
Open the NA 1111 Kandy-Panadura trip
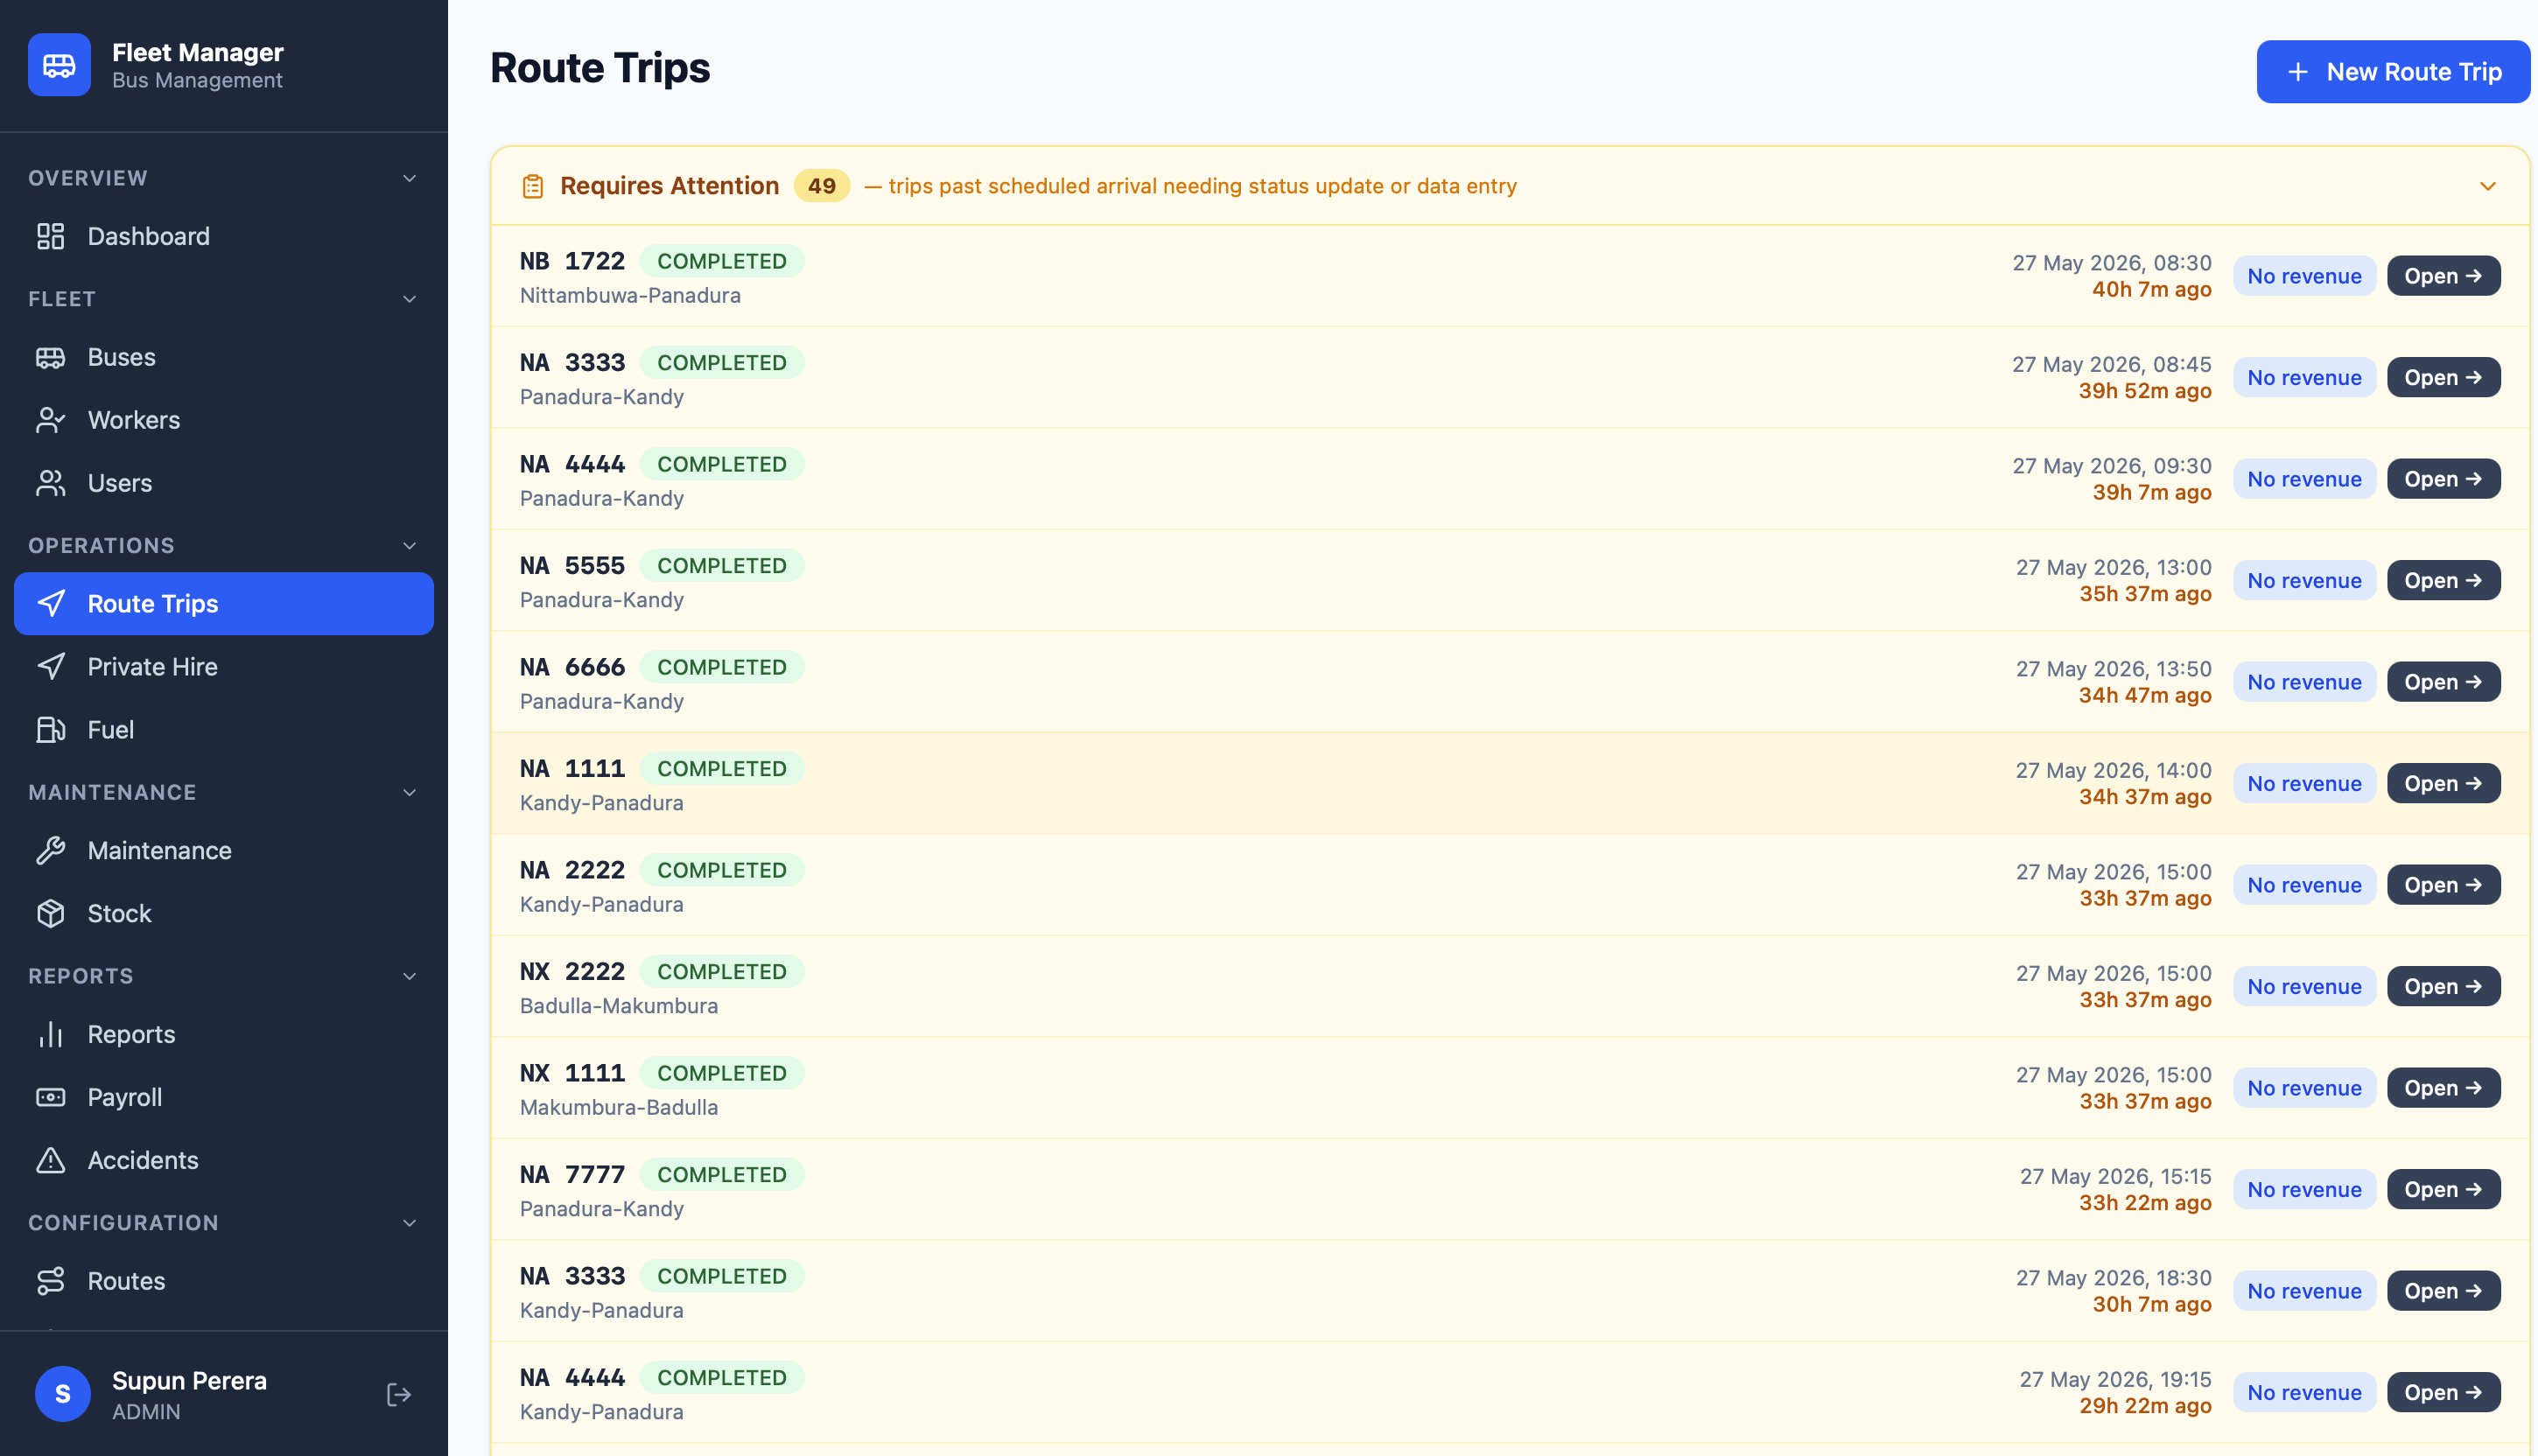click(2443, 784)
